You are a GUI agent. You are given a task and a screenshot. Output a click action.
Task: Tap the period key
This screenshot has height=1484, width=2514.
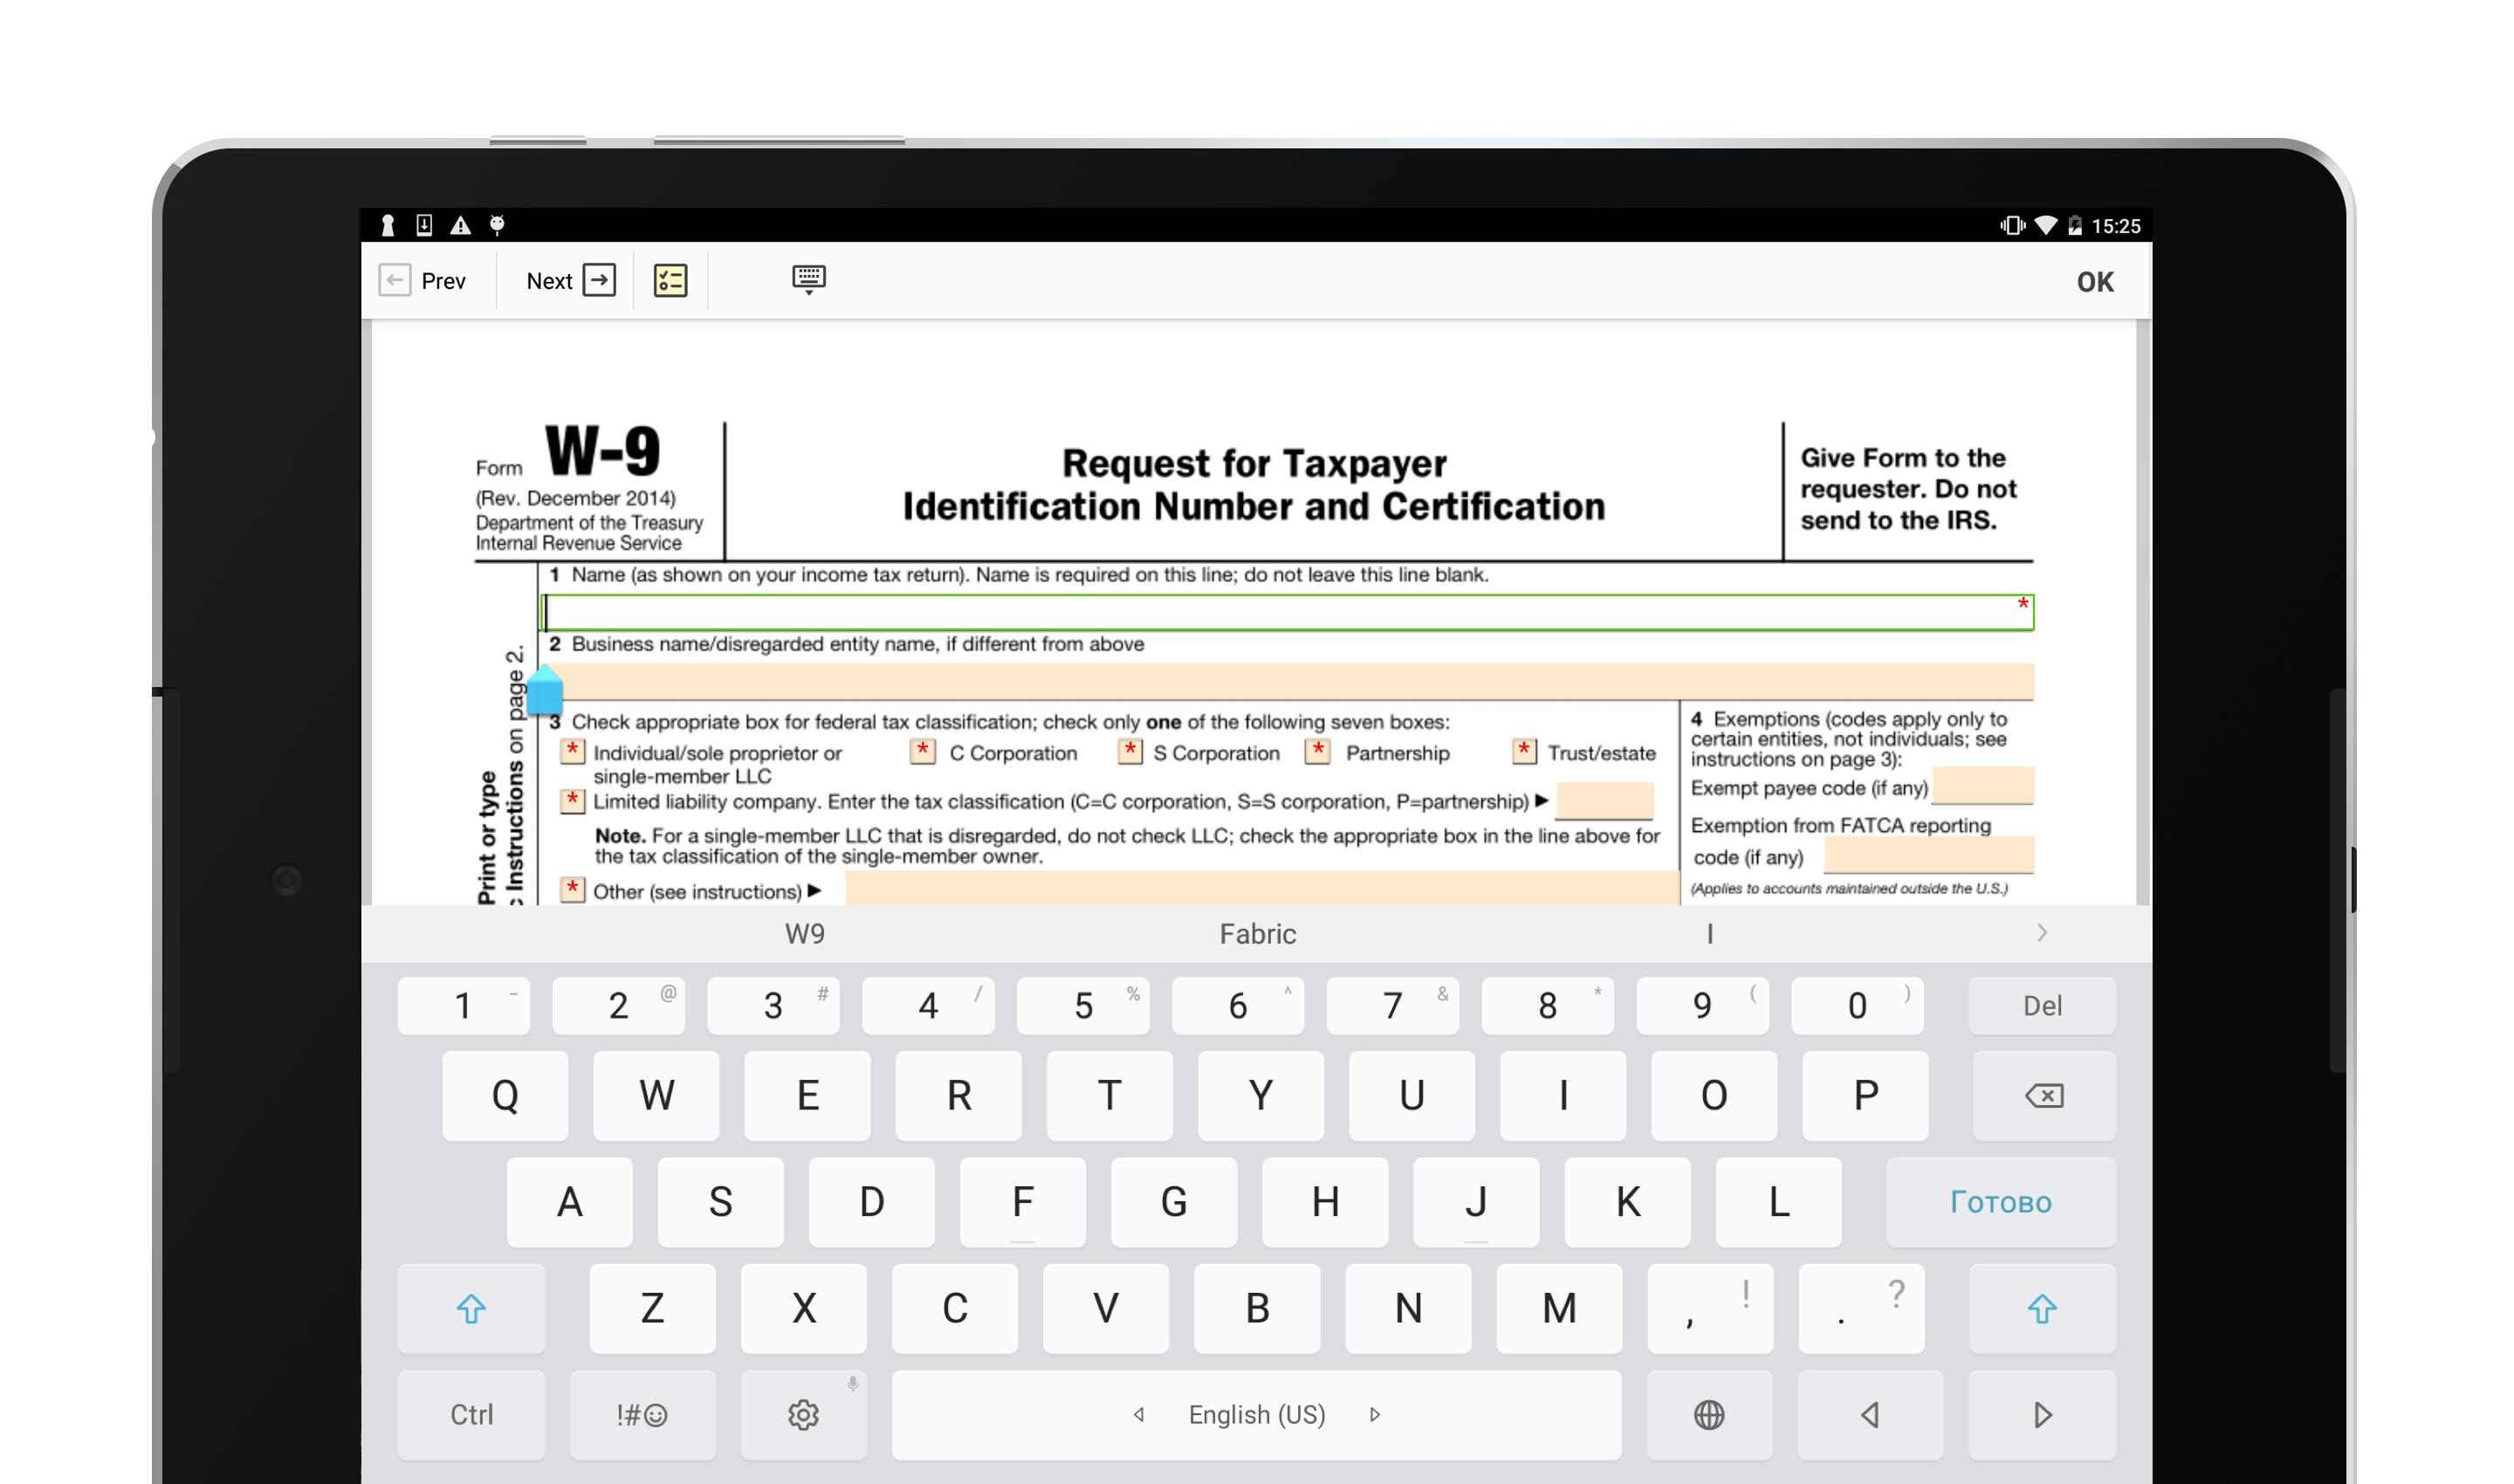tap(1861, 1308)
